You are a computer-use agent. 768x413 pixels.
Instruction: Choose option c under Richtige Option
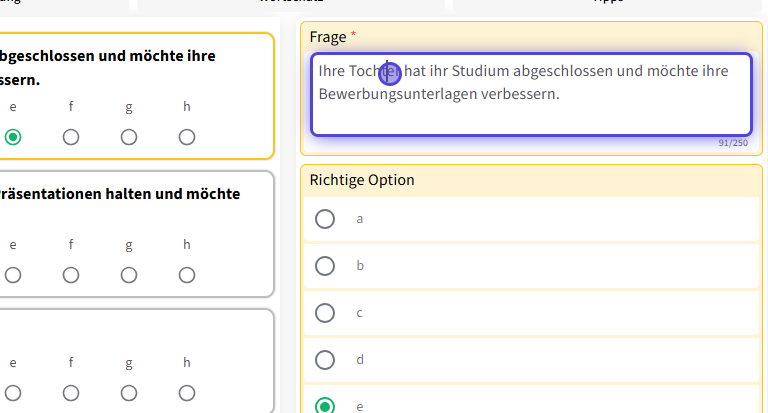tap(325, 313)
